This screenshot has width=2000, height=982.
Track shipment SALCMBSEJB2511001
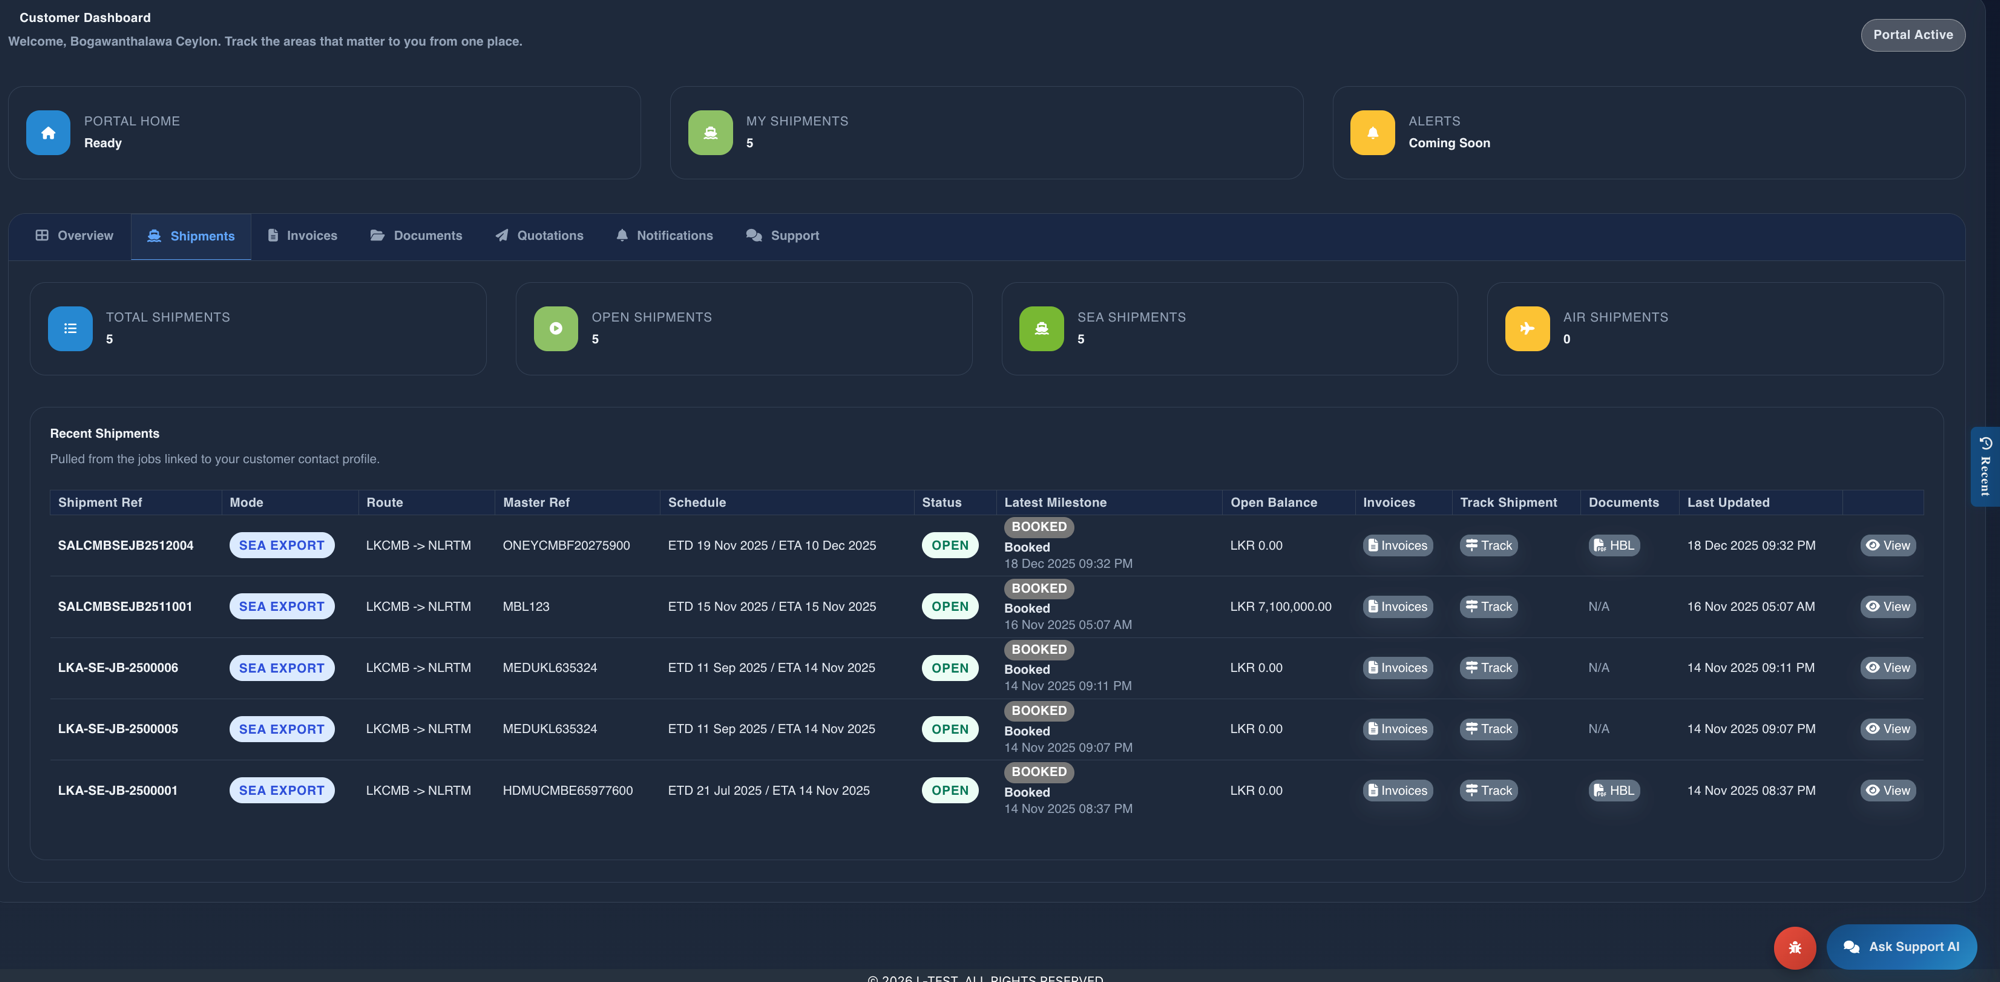pyautogui.click(x=1489, y=607)
